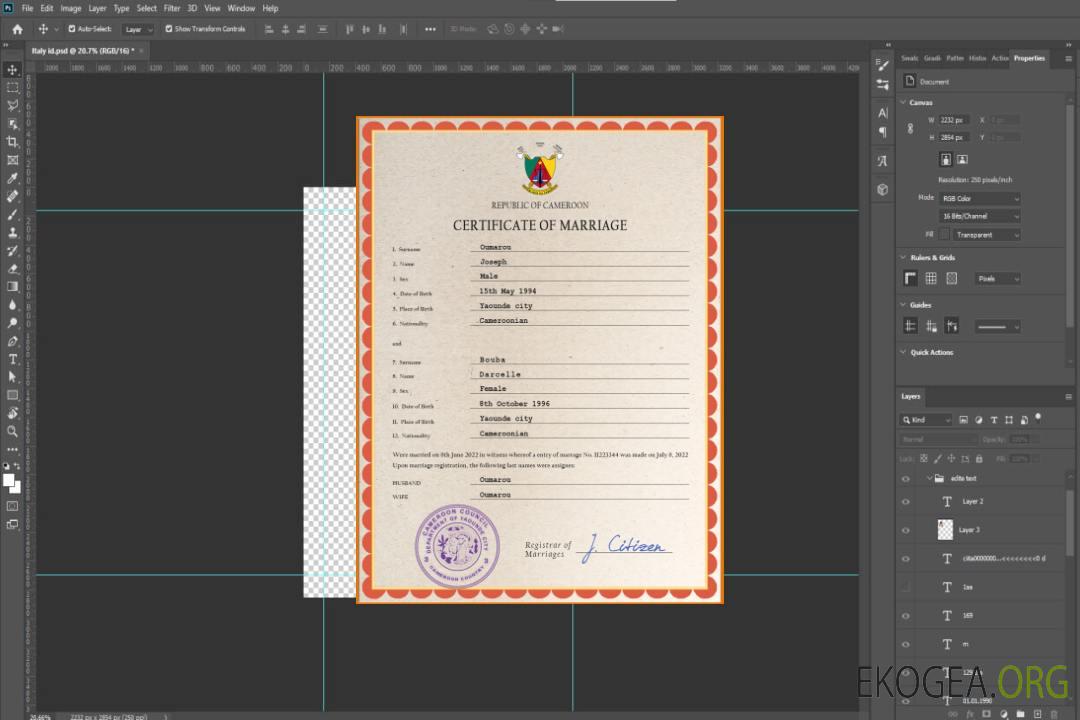Toggle Show Transform Controls checkbox
Image resolution: width=1080 pixels, height=720 pixels.
click(169, 29)
